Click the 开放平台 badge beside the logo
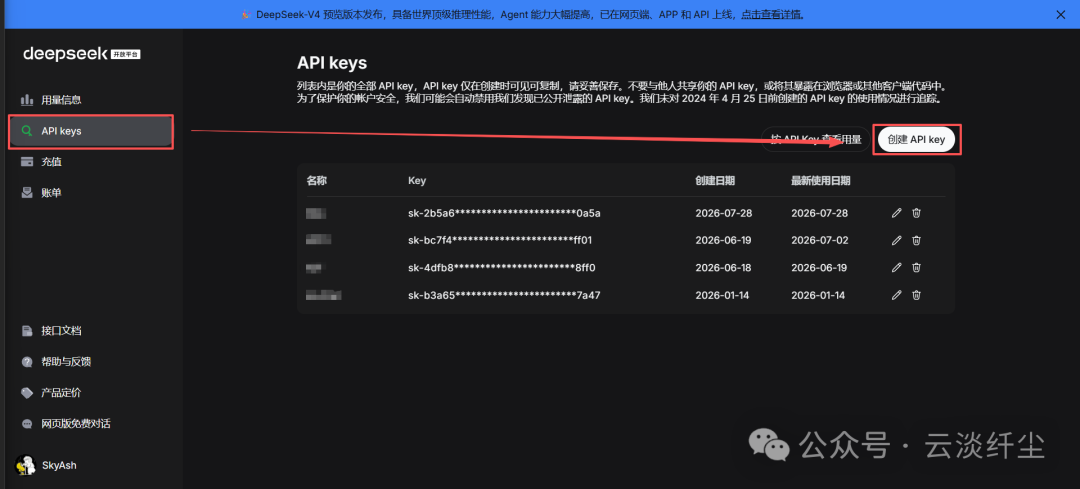This screenshot has width=1080, height=489. tap(125, 54)
